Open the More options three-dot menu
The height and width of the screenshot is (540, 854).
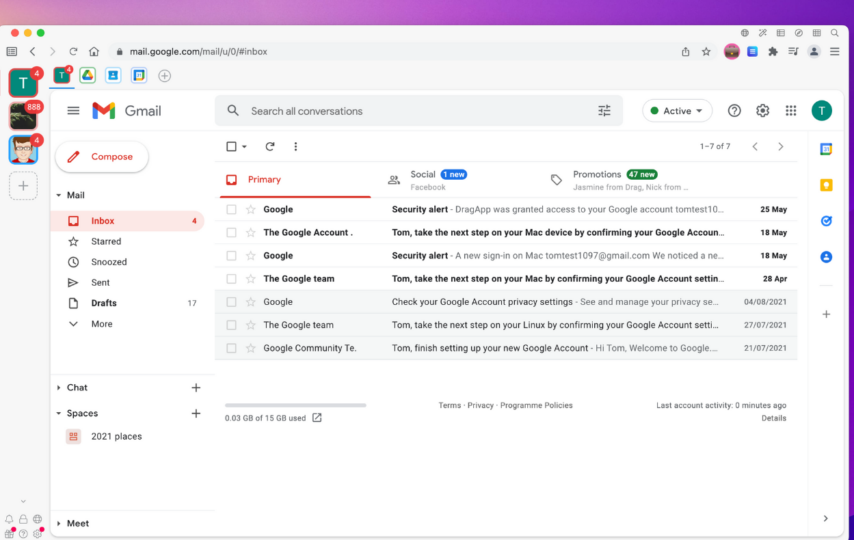click(295, 146)
